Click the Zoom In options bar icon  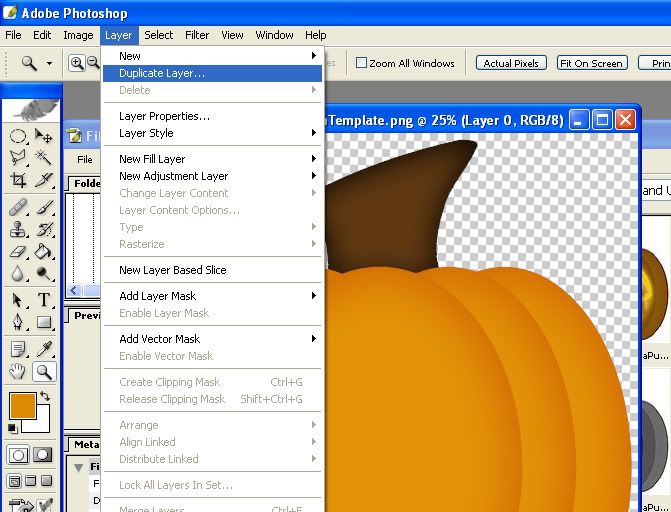point(77,63)
